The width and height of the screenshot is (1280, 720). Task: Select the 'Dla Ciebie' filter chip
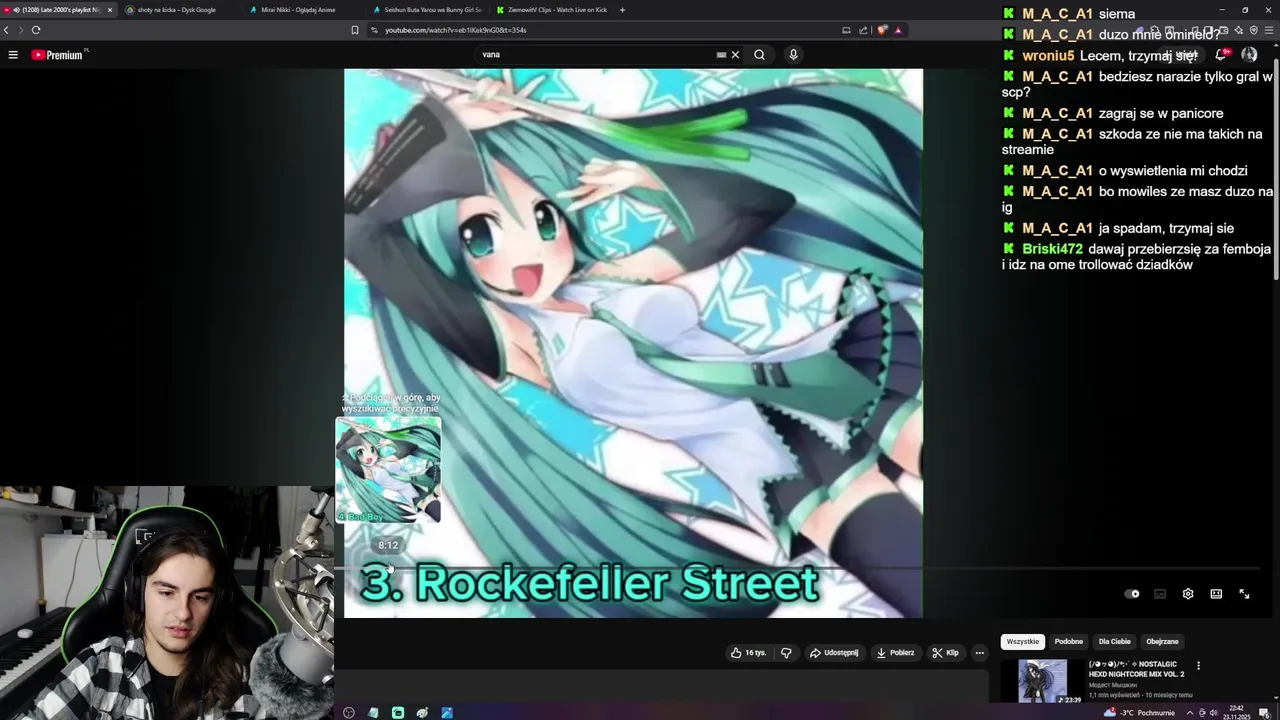(x=1114, y=642)
